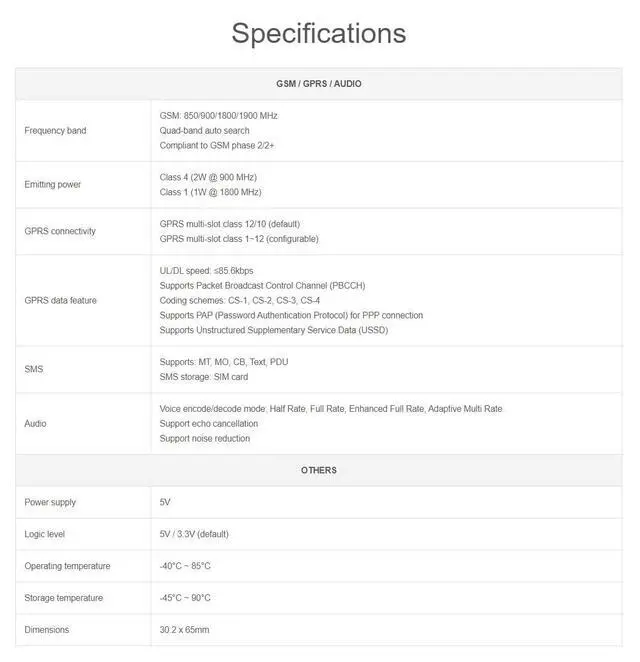This screenshot has height=662, width=640.
Task: Click the Audio row label
Action: [x=35, y=423]
